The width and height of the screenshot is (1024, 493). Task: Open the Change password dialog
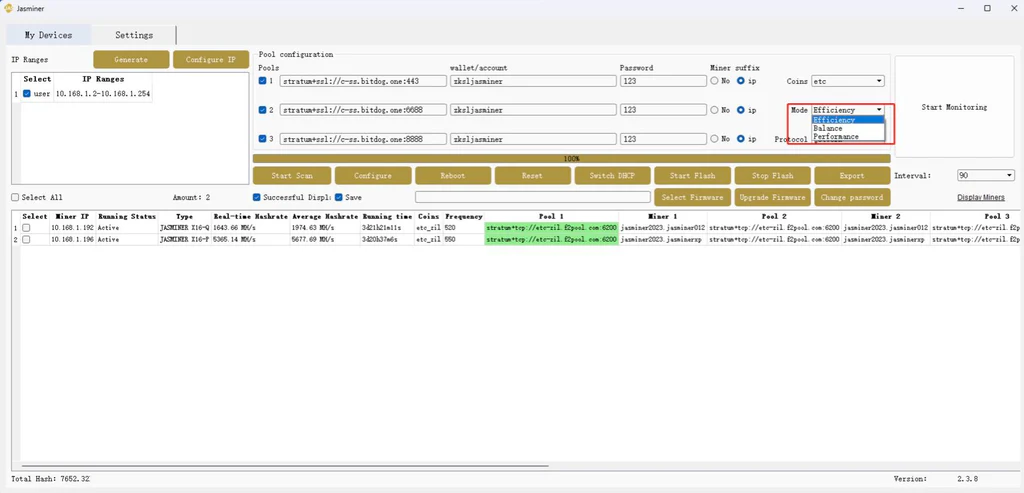pyautogui.click(x=852, y=197)
